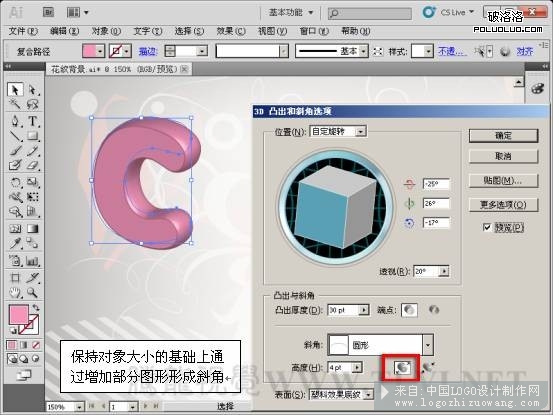Toggle the turn cap off hollow icon
553x415 pixels.
click(434, 310)
